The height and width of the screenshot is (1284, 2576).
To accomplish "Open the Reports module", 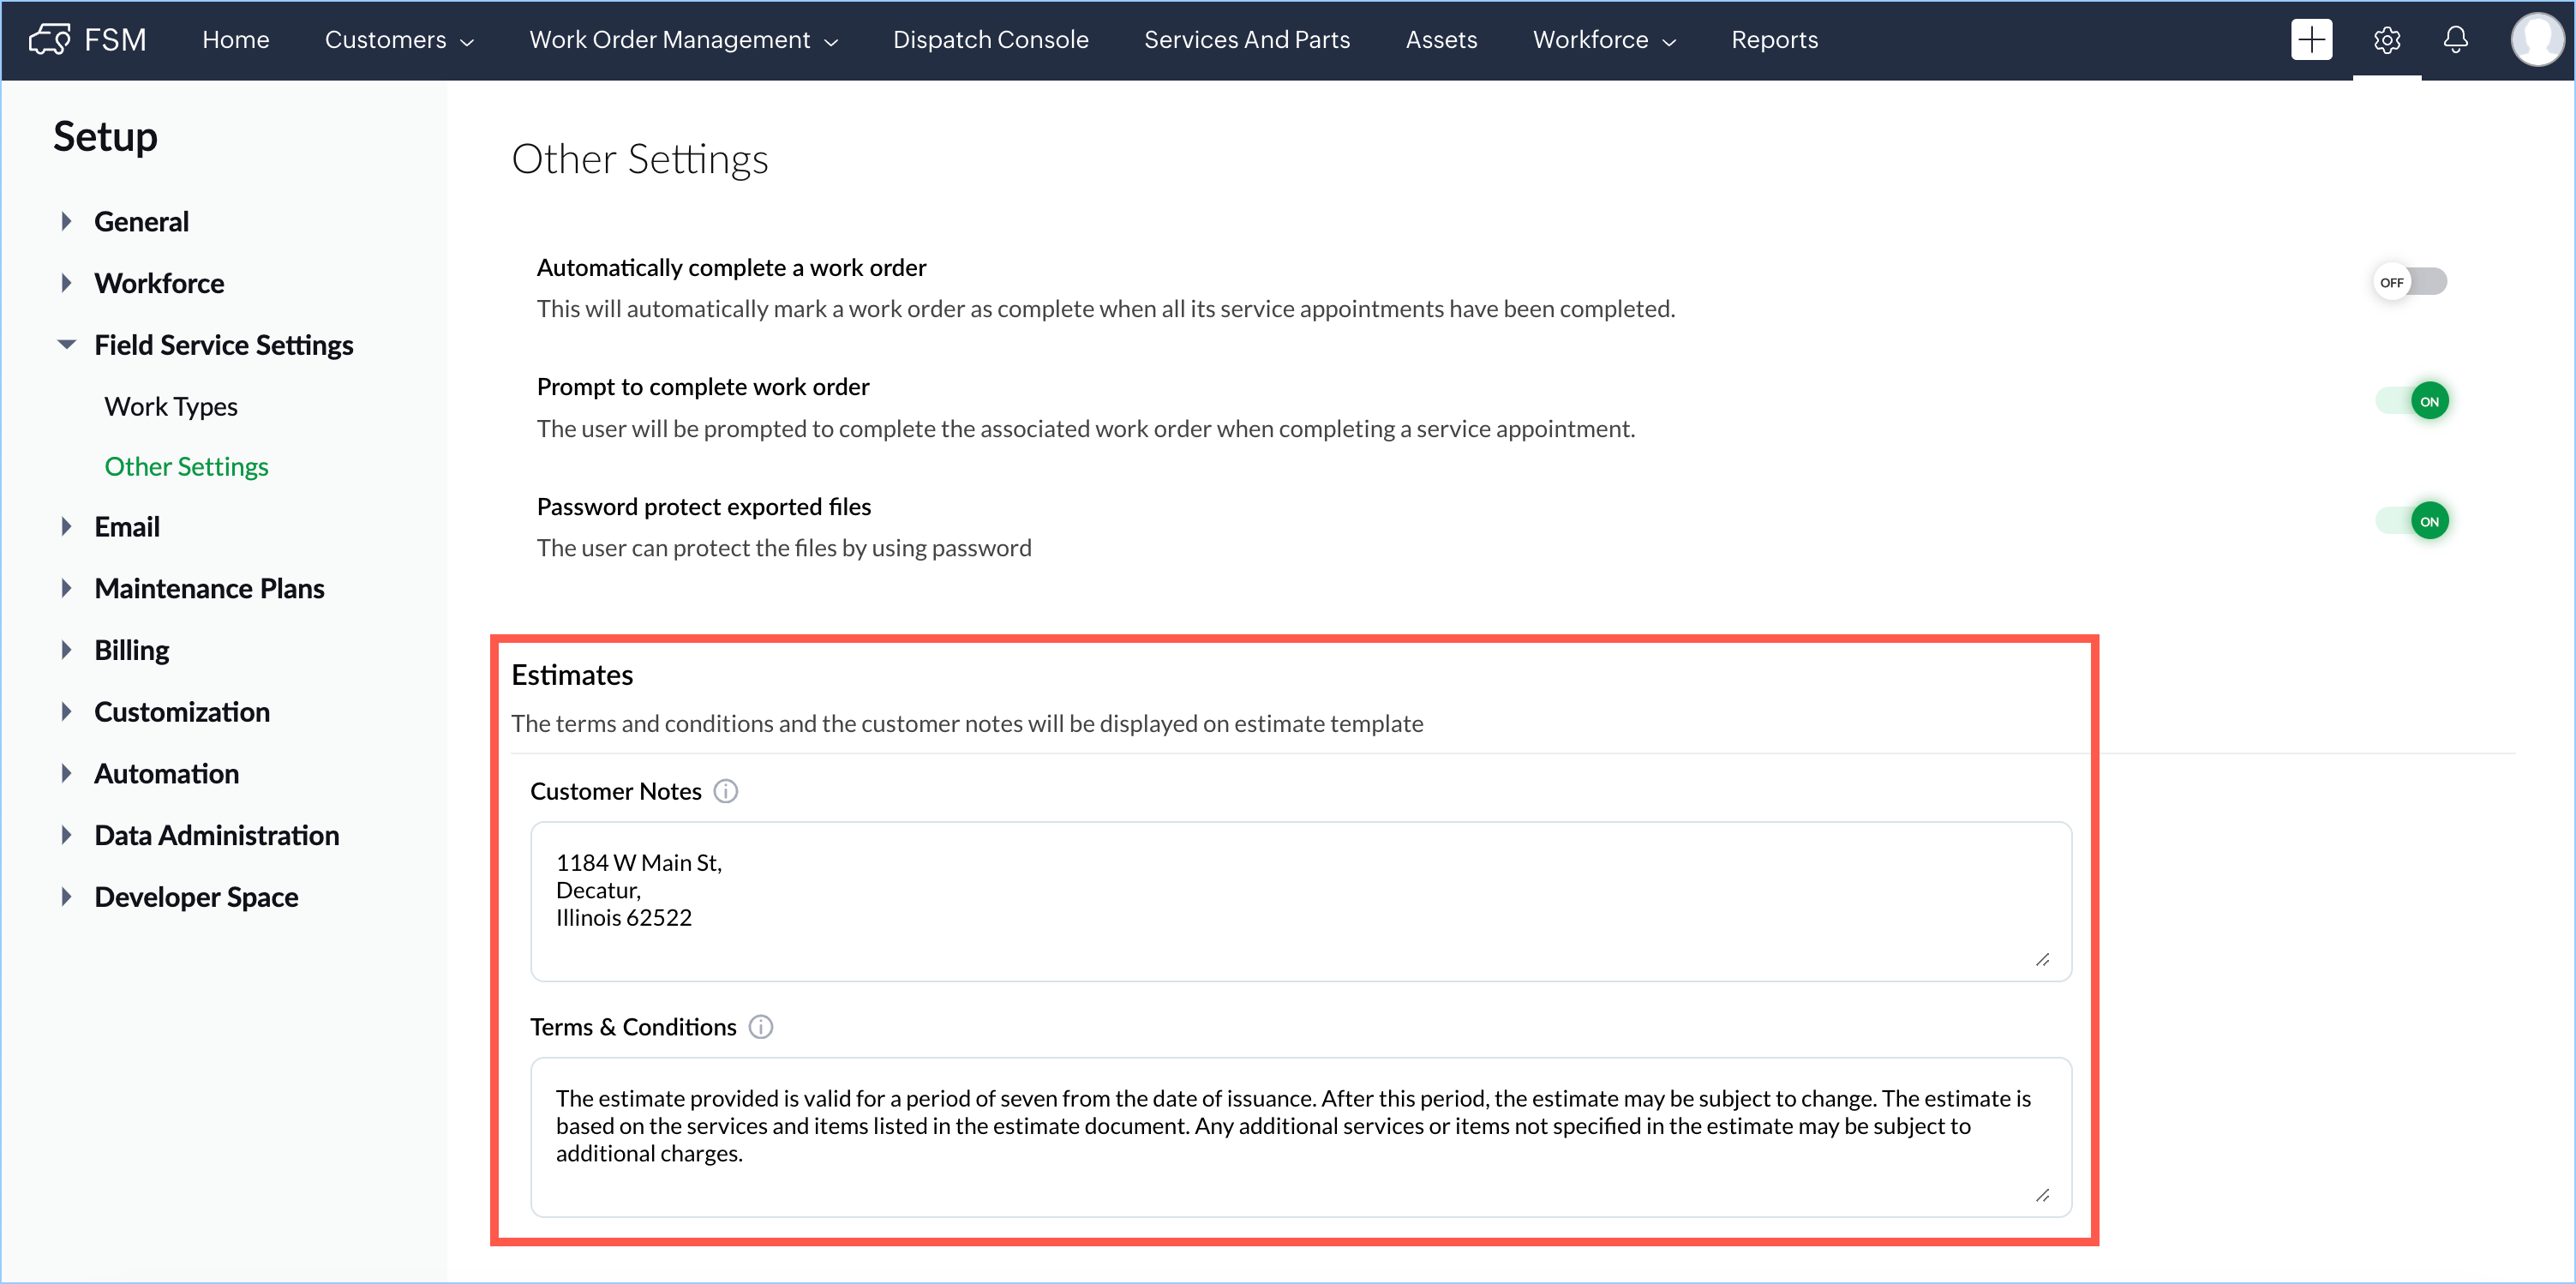I will 1774,40.
